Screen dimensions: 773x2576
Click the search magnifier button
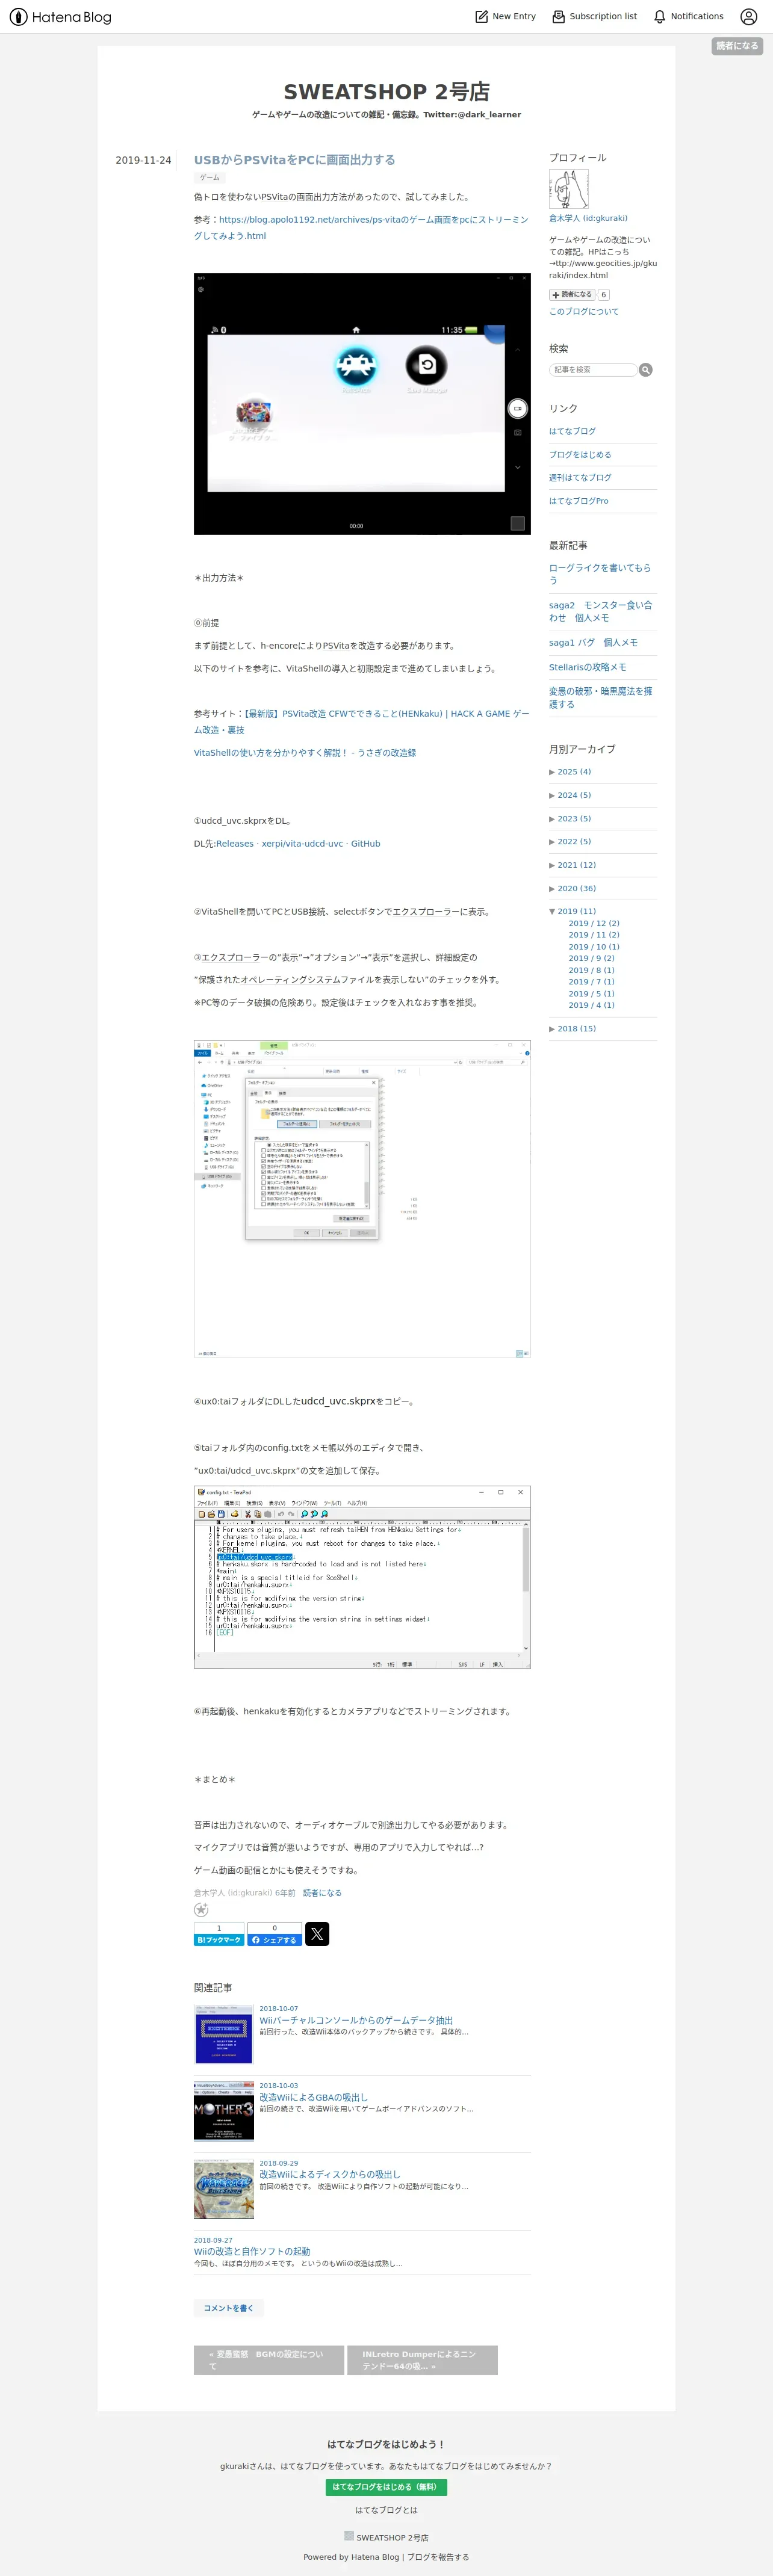click(x=646, y=370)
